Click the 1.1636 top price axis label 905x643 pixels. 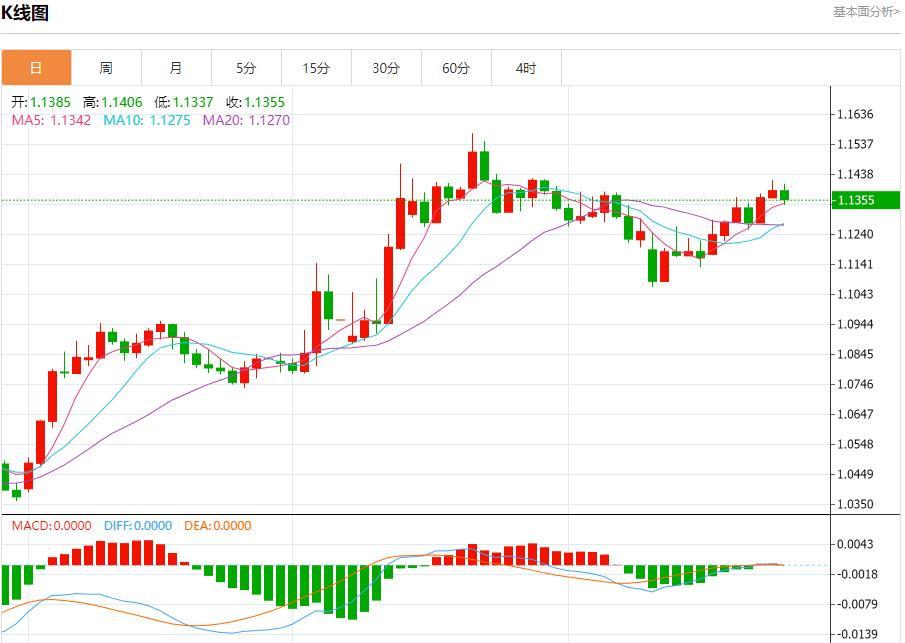pyautogui.click(x=856, y=115)
